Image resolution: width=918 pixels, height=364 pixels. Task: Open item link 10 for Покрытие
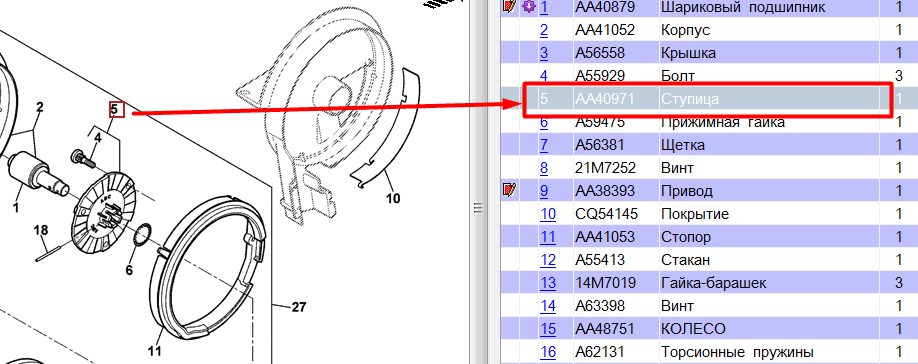click(x=547, y=214)
